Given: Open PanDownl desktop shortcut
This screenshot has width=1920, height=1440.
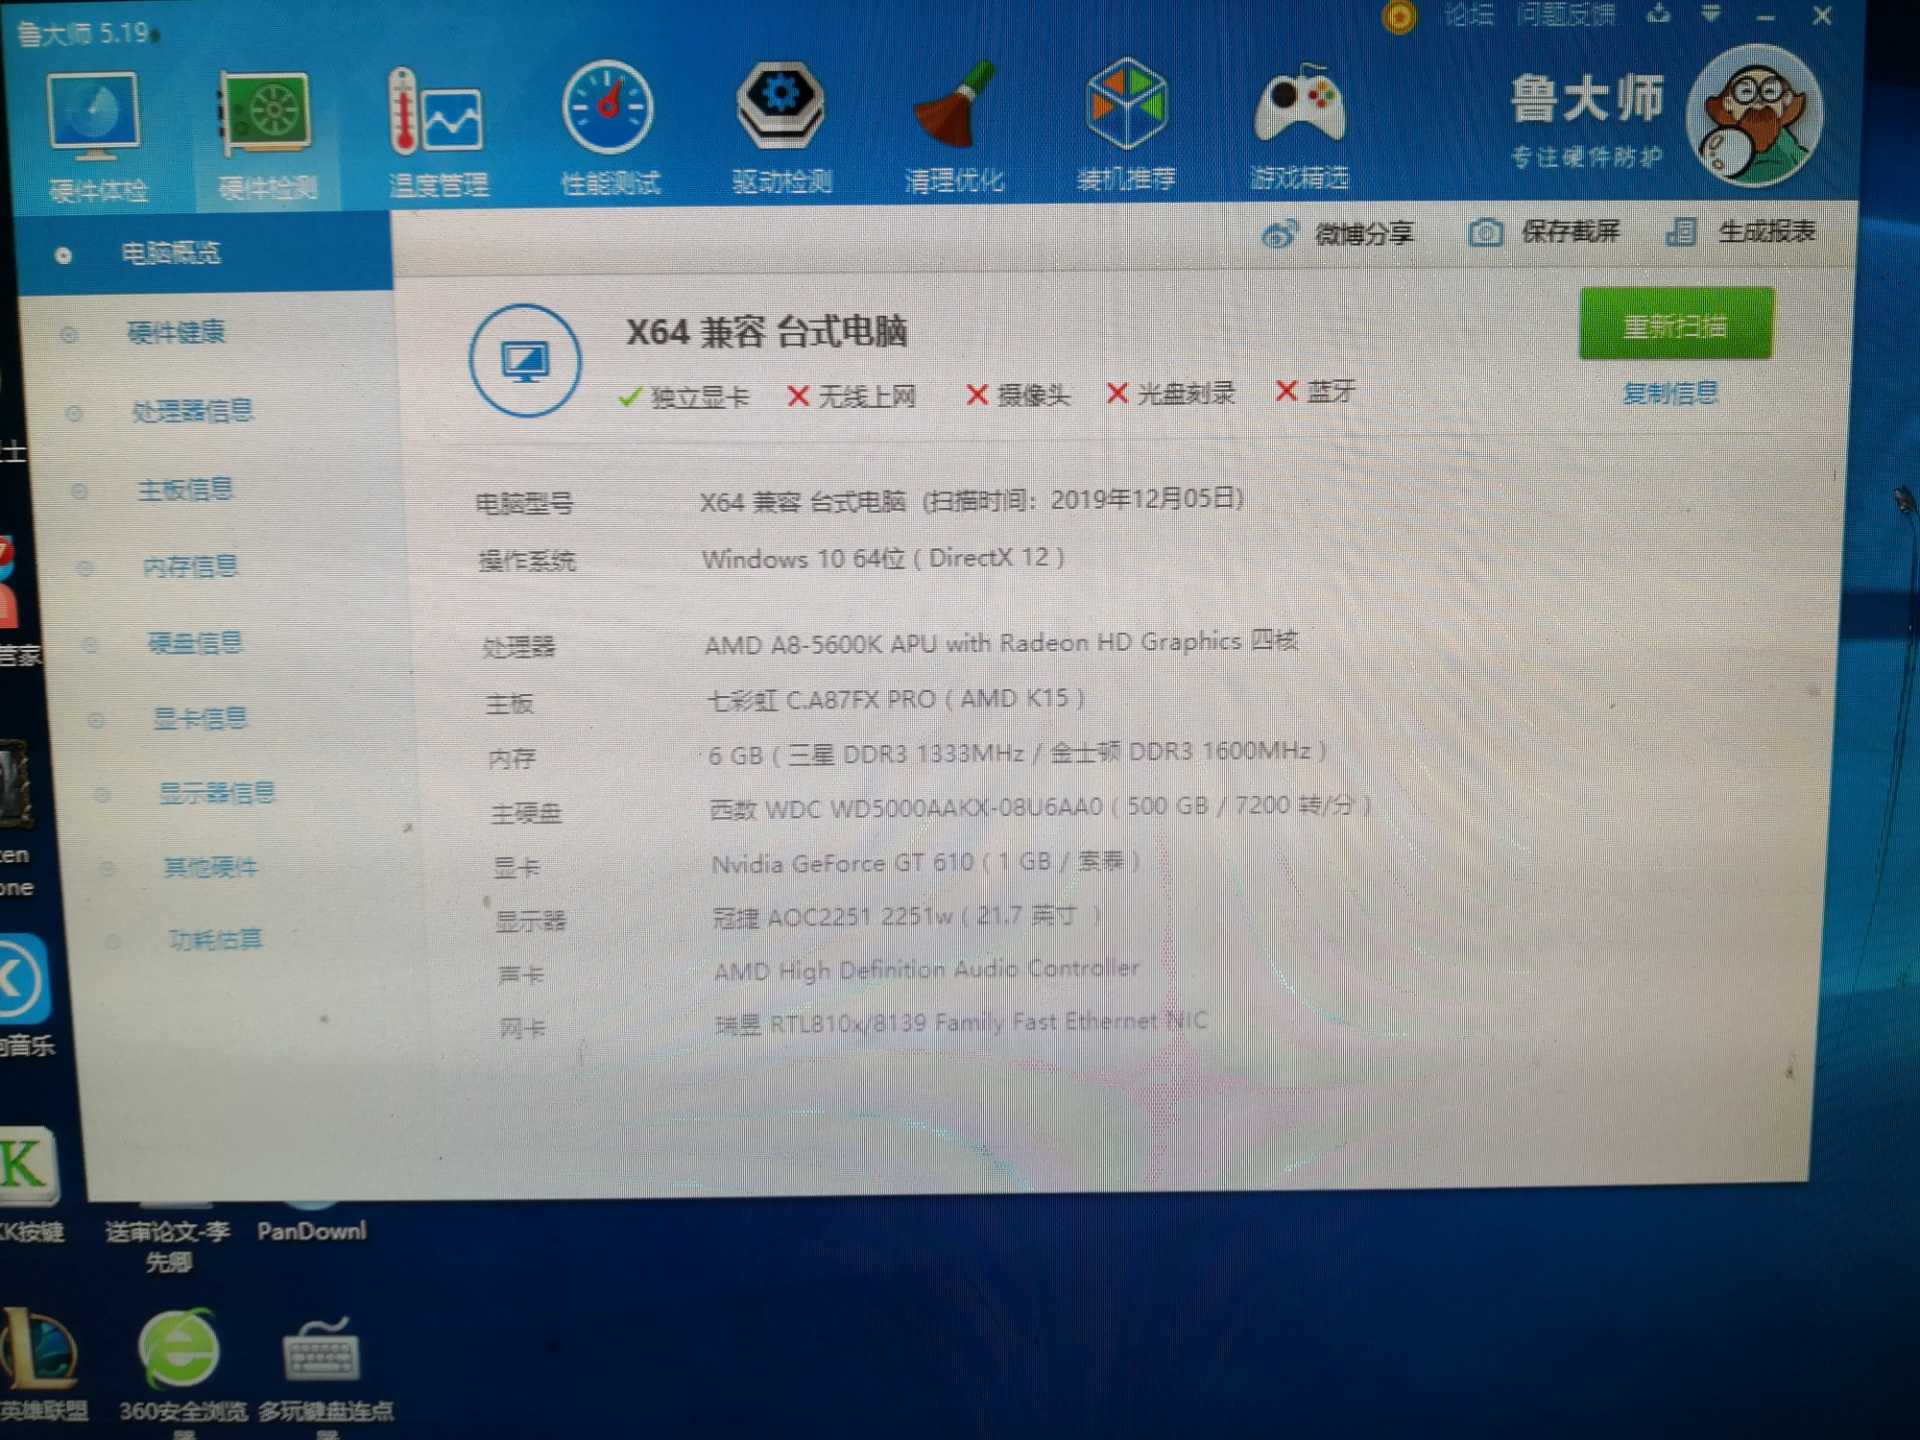Looking at the screenshot, I should 311,1215.
